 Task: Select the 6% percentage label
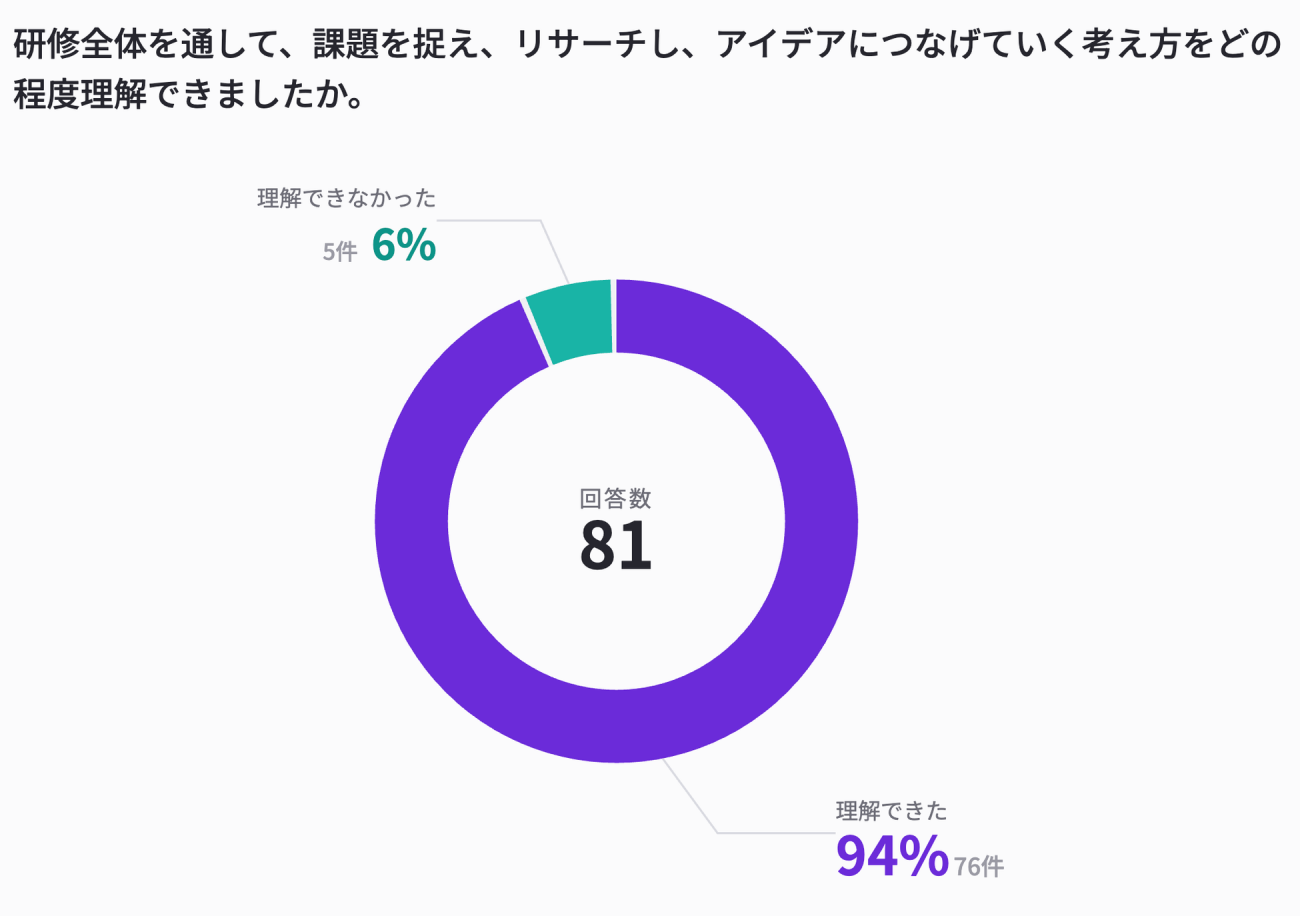coord(404,245)
